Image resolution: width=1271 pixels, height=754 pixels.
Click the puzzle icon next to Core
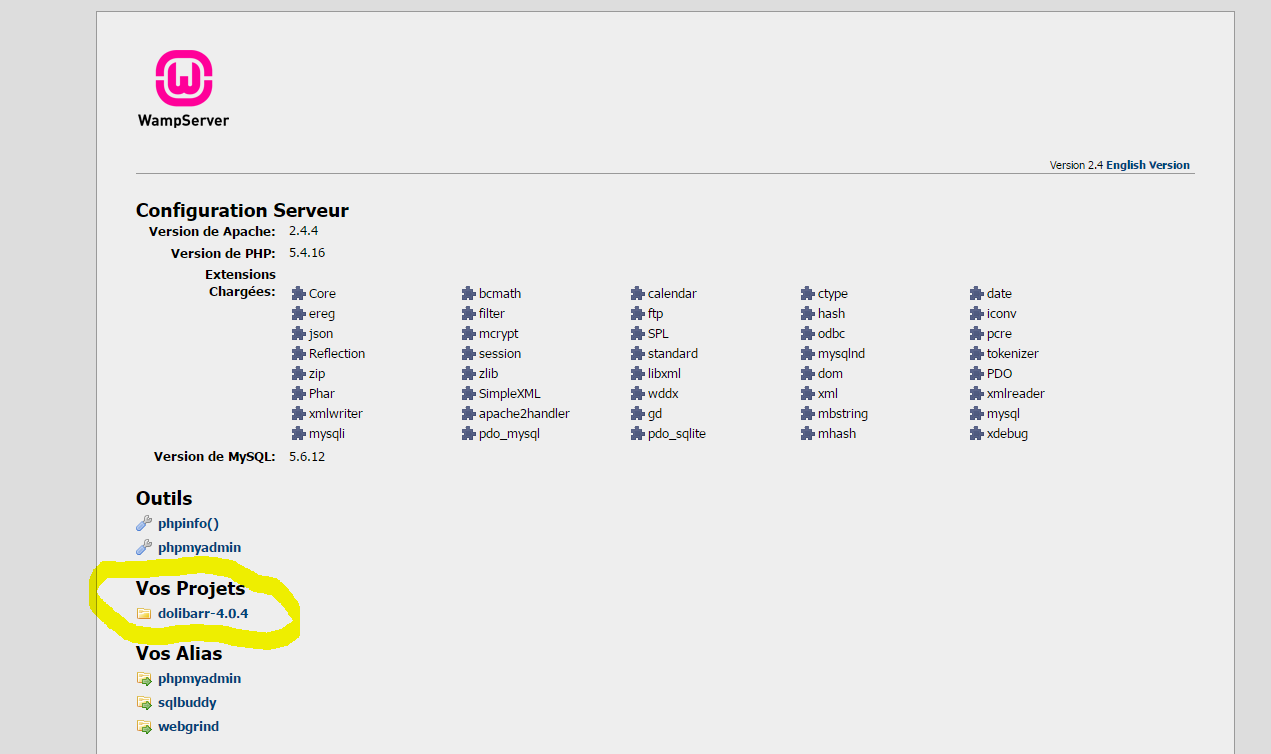point(299,293)
